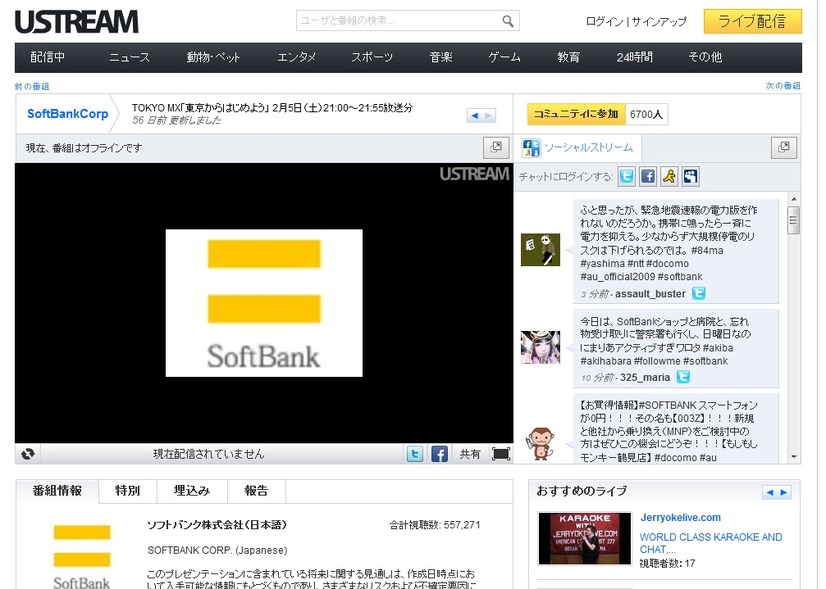Click the 6700人 community member count
This screenshot has height=589, width=826.
click(646, 114)
